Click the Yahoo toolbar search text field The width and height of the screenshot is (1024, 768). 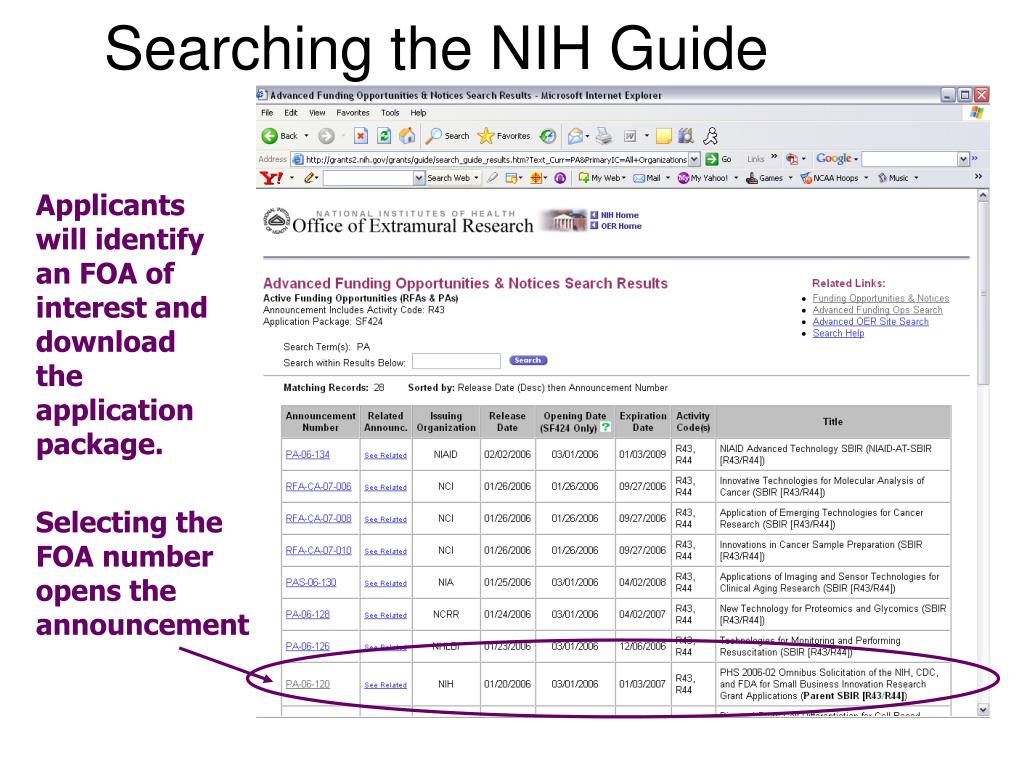(x=368, y=178)
